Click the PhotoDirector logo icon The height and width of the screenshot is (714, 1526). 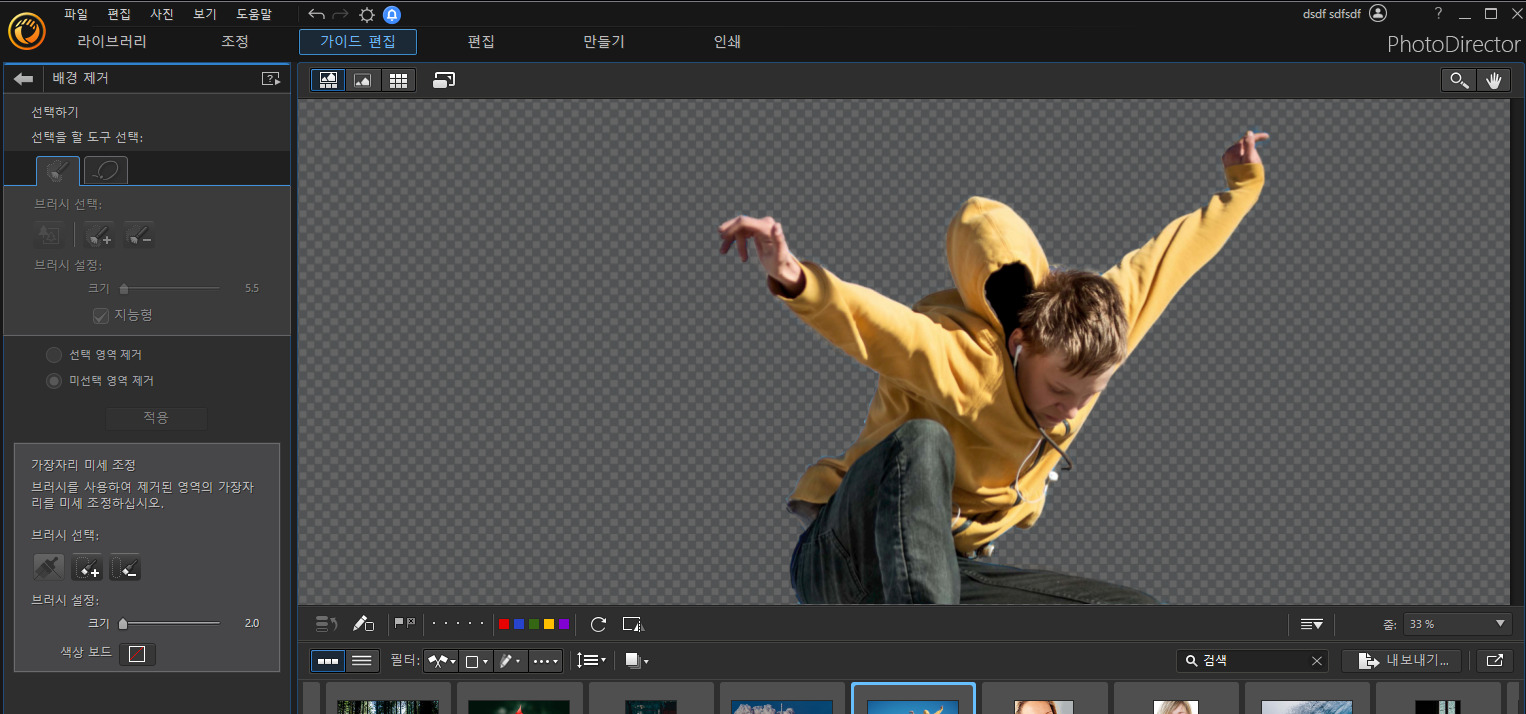click(27, 30)
